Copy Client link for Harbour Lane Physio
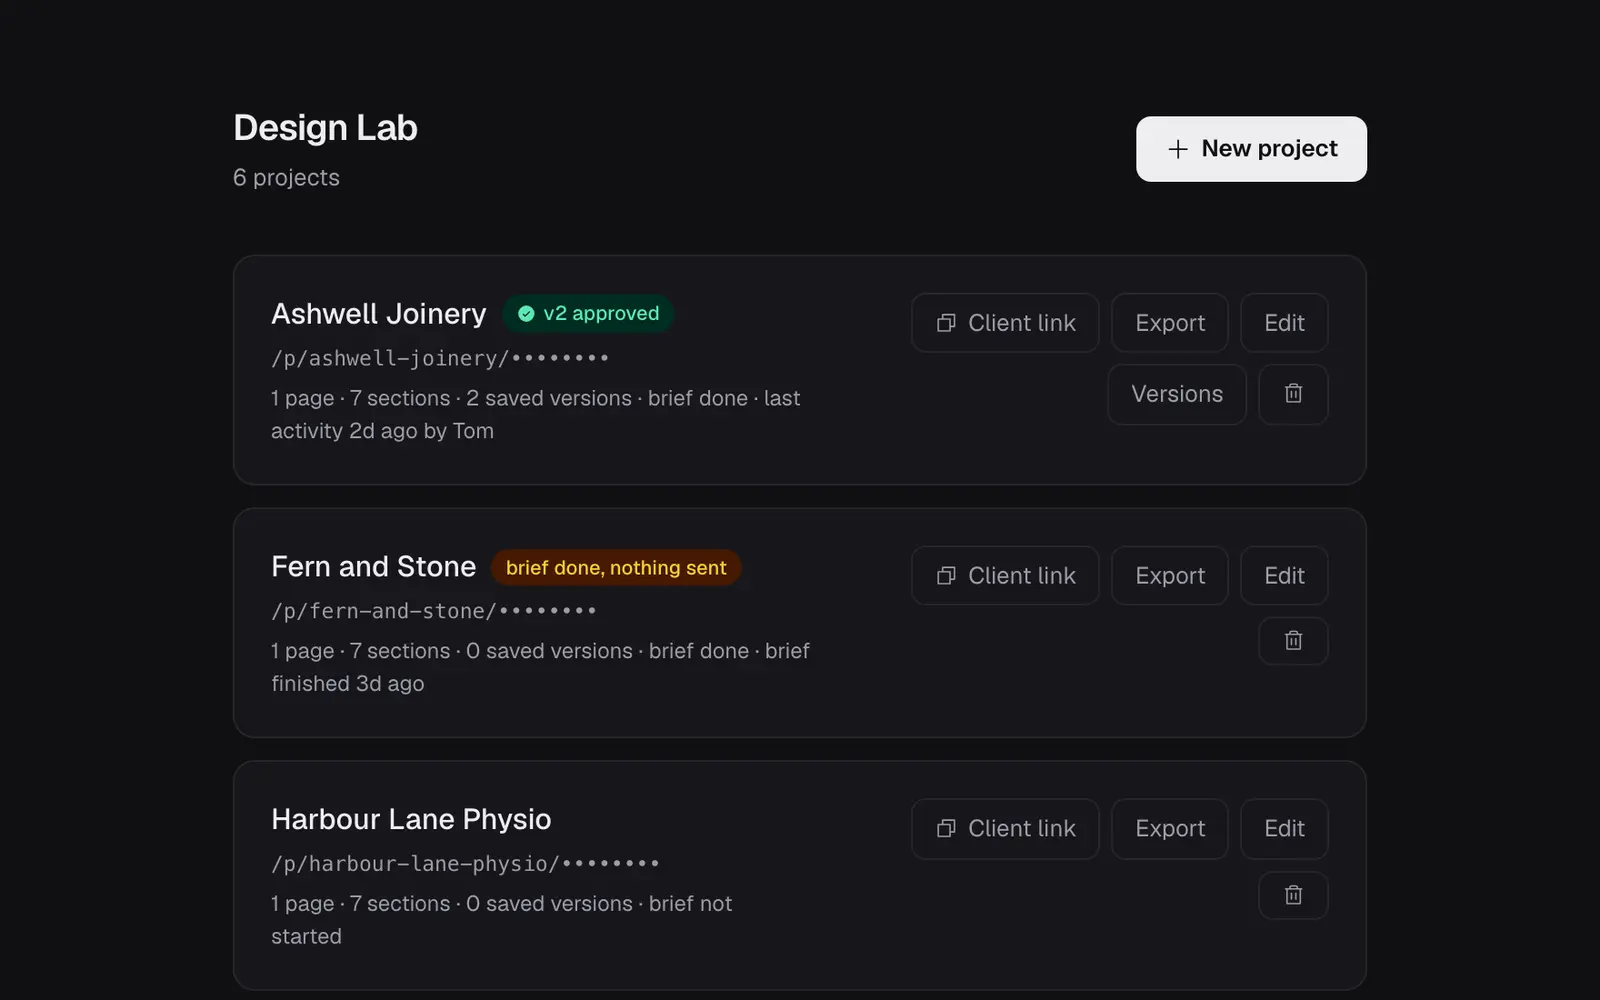 pyautogui.click(x=1005, y=829)
